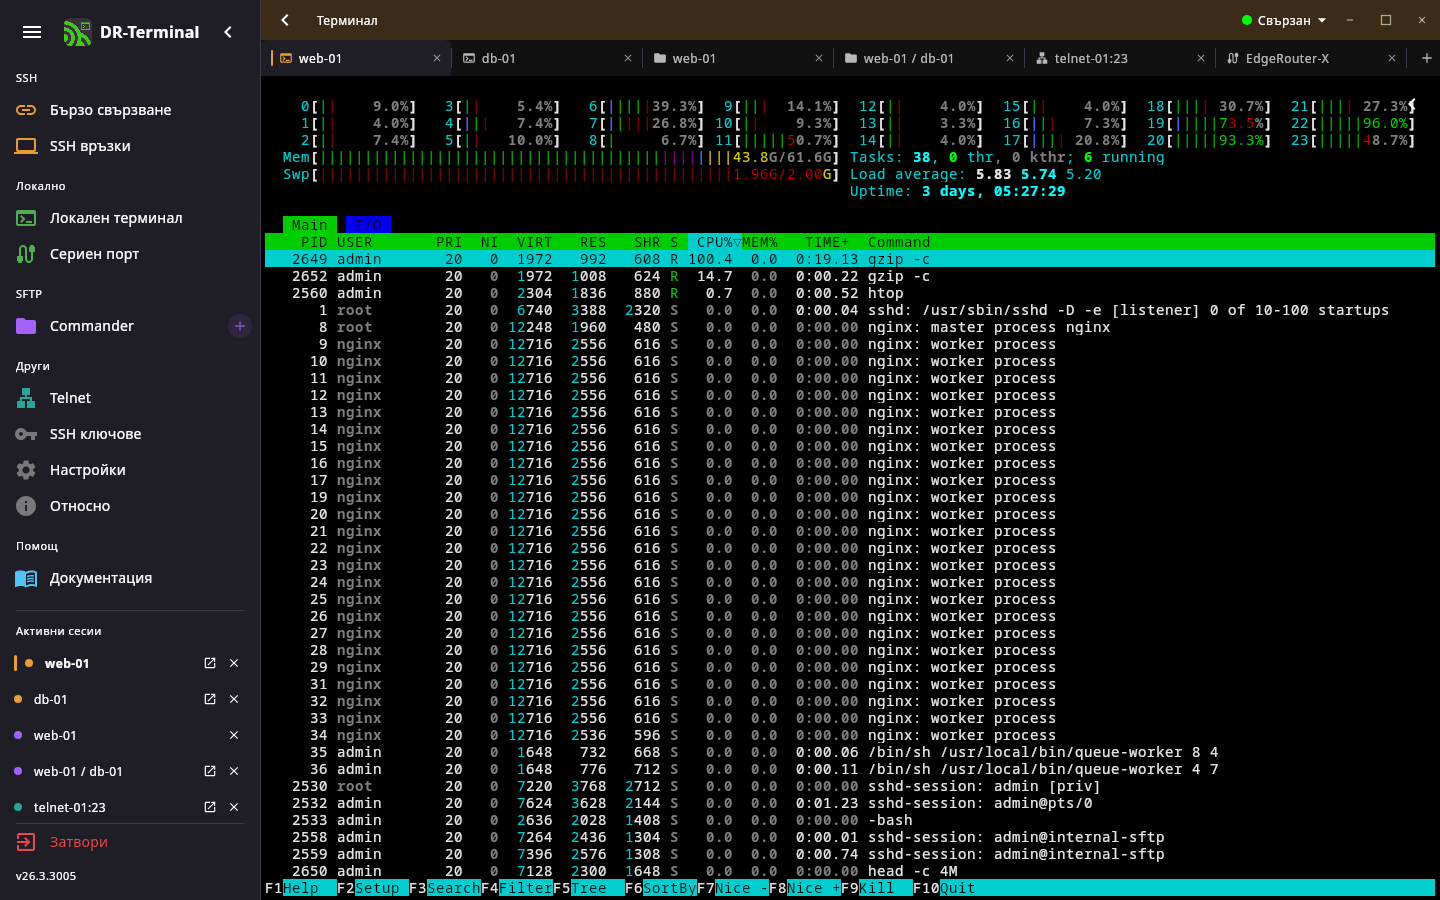Viewport: 1440px width, 900px height.
Task: Close the web-01 / db-01 tab
Action: click(1010, 58)
